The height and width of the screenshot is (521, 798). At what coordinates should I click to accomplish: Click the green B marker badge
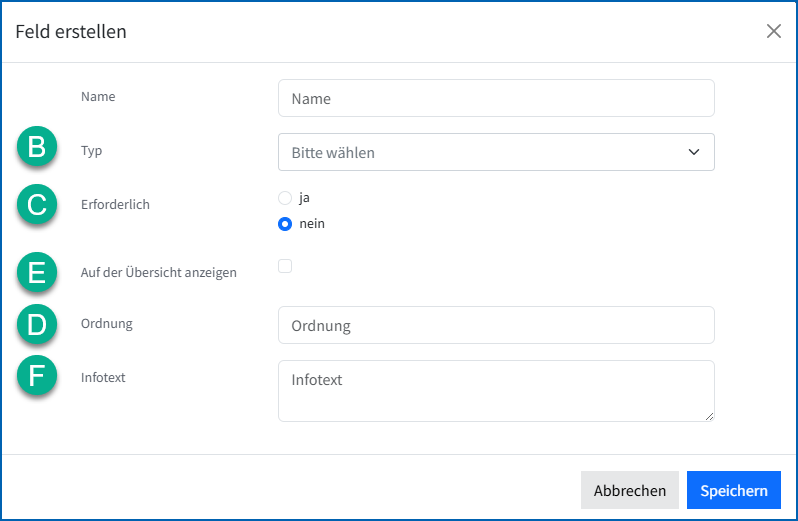coord(37,148)
